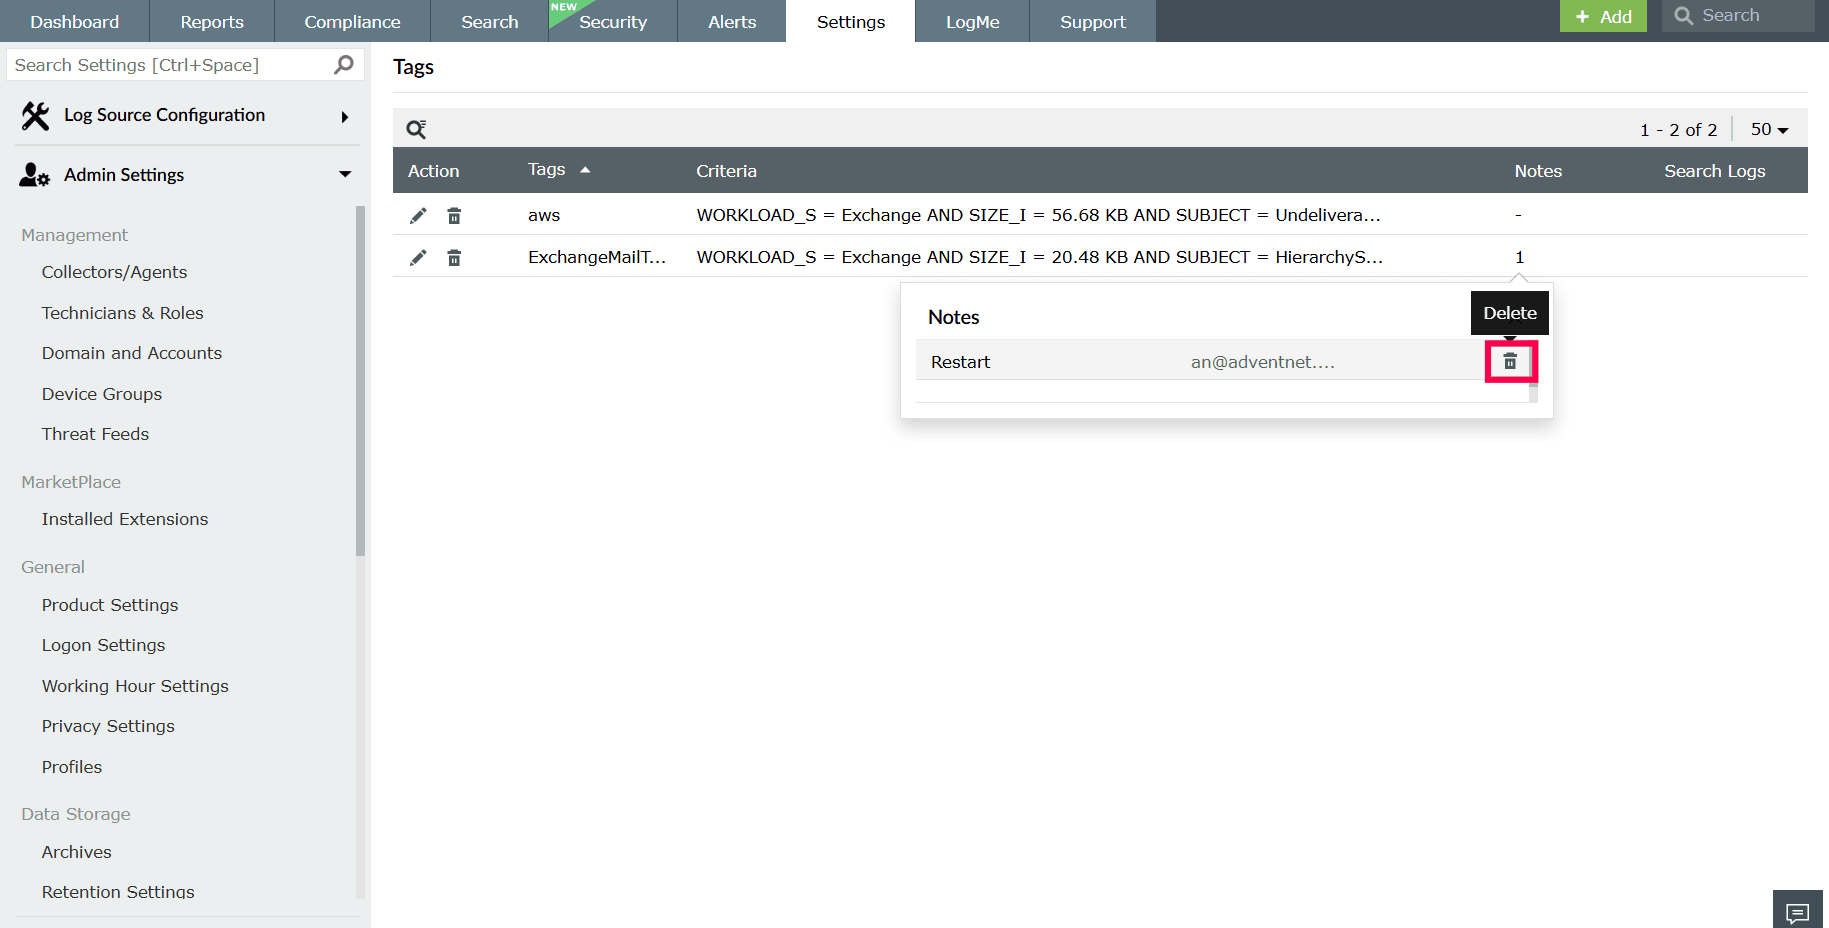Image resolution: width=1829 pixels, height=928 pixels.
Task: Click the sidebar vertical scrollbar
Action: [x=360, y=380]
